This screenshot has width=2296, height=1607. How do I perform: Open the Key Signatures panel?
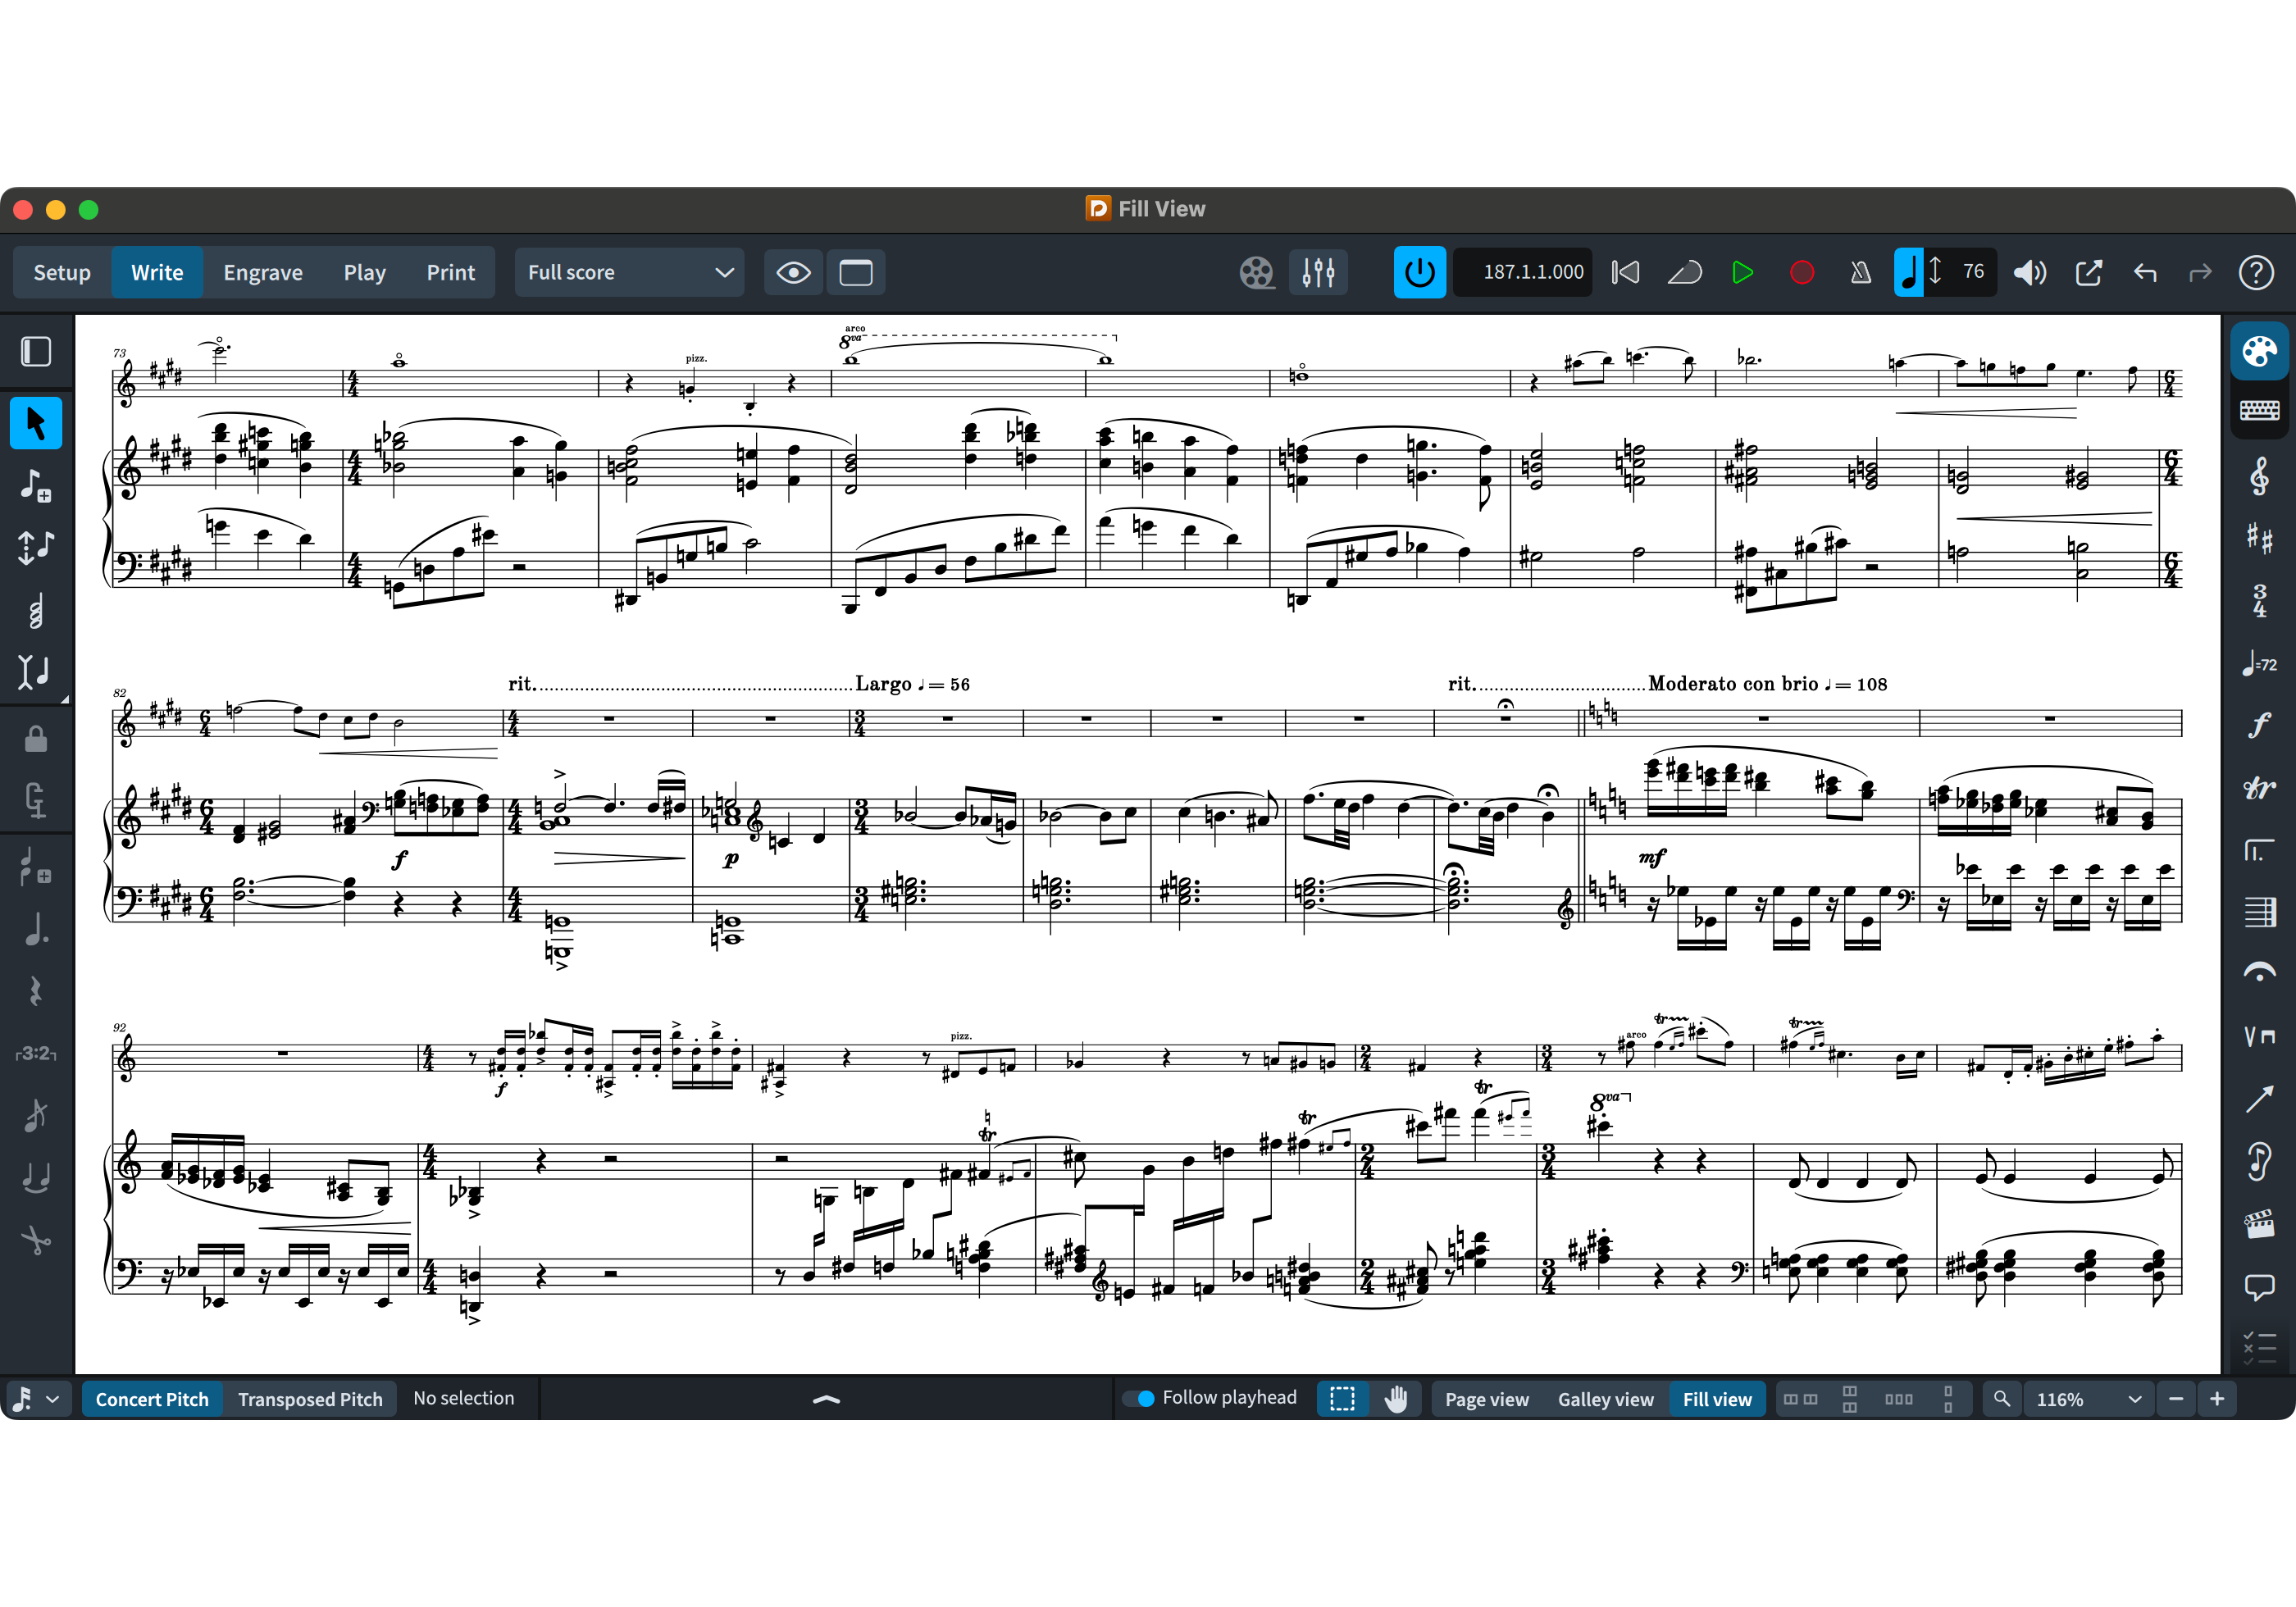[x=2259, y=538]
